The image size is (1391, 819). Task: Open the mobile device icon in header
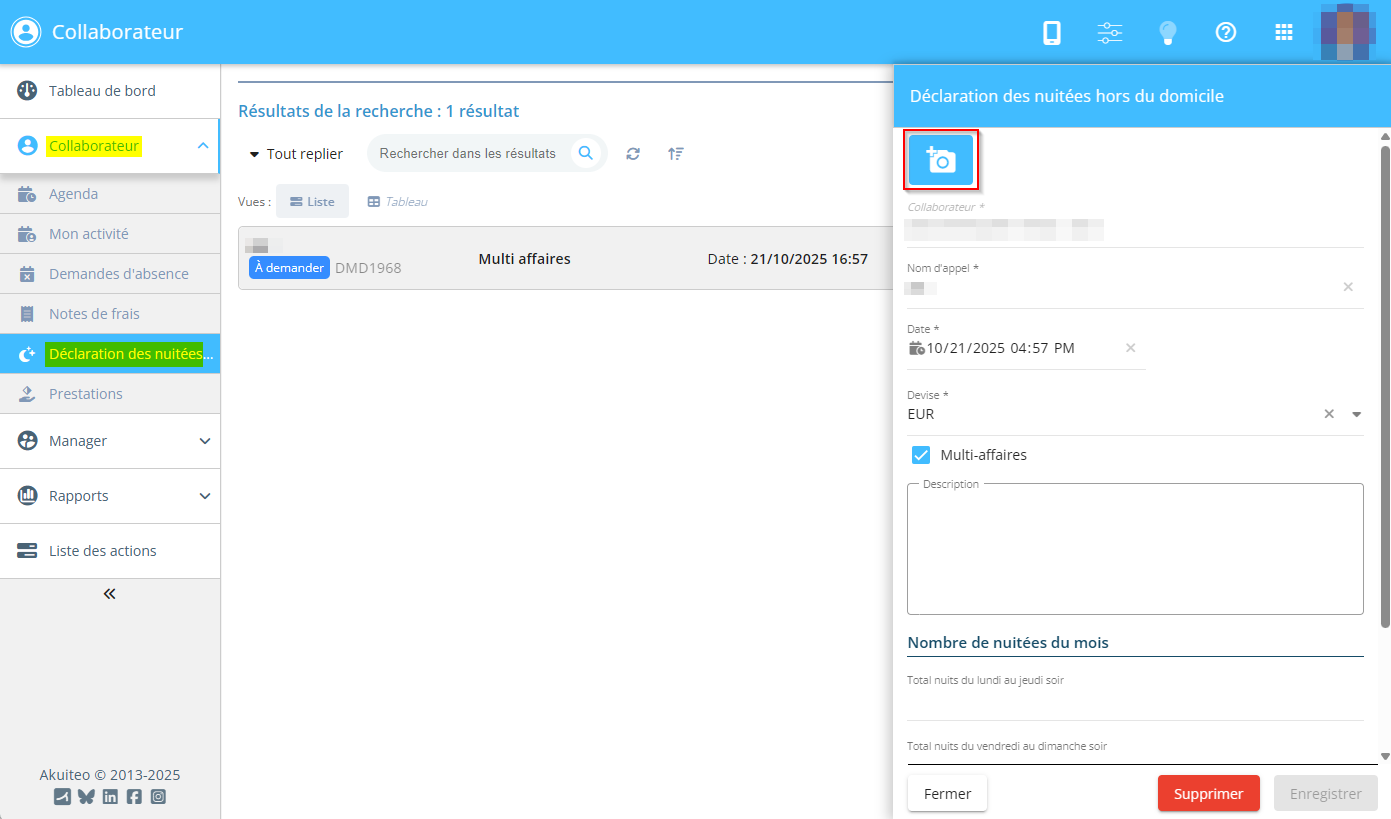(1051, 33)
